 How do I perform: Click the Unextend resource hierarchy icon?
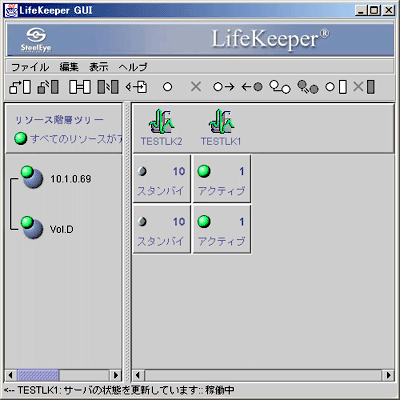(x=364, y=87)
